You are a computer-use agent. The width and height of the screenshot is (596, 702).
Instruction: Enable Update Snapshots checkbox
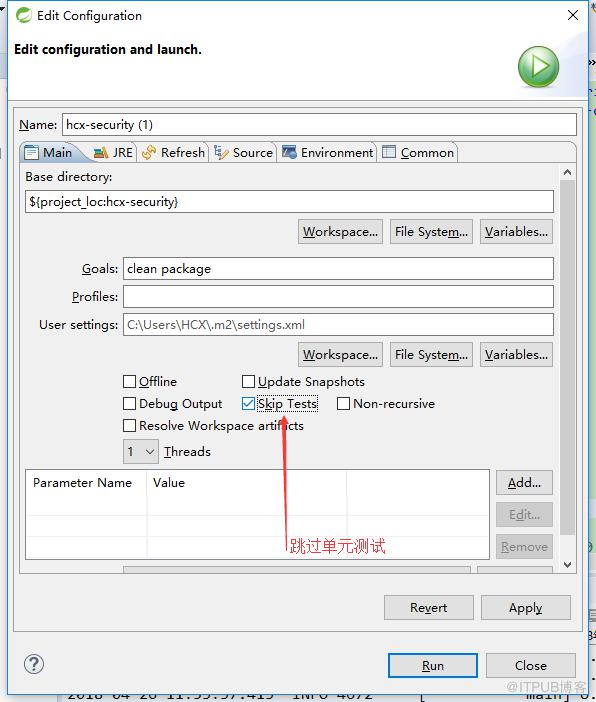248,381
